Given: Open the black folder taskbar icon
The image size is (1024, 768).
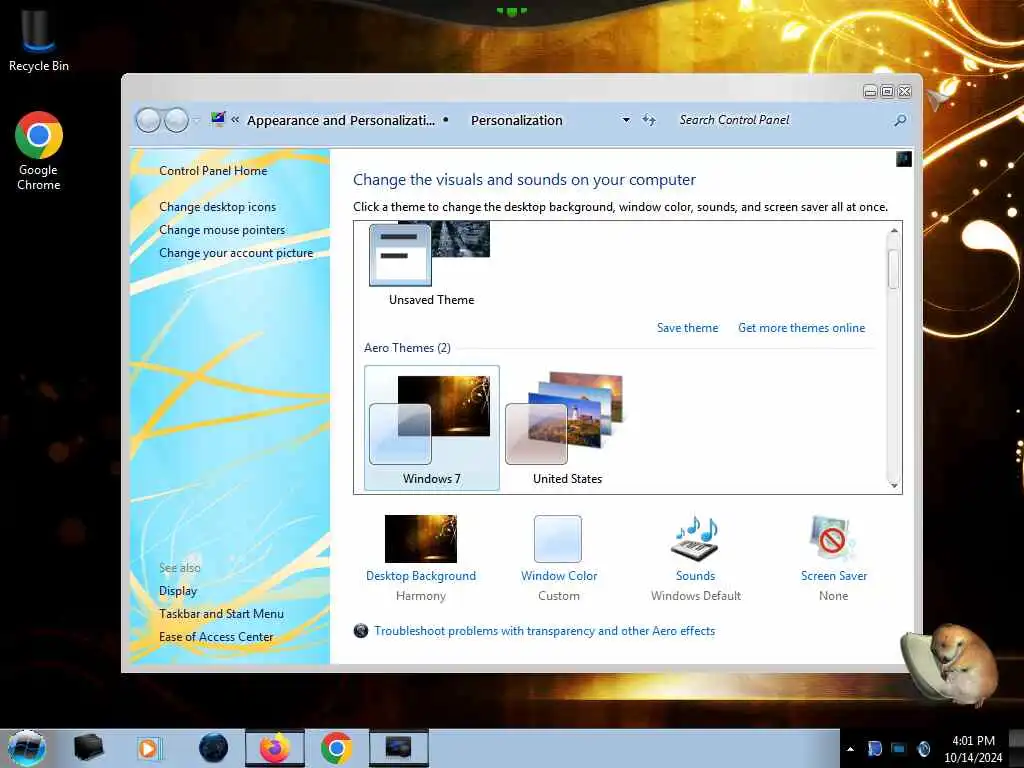Looking at the screenshot, I should (x=89, y=748).
